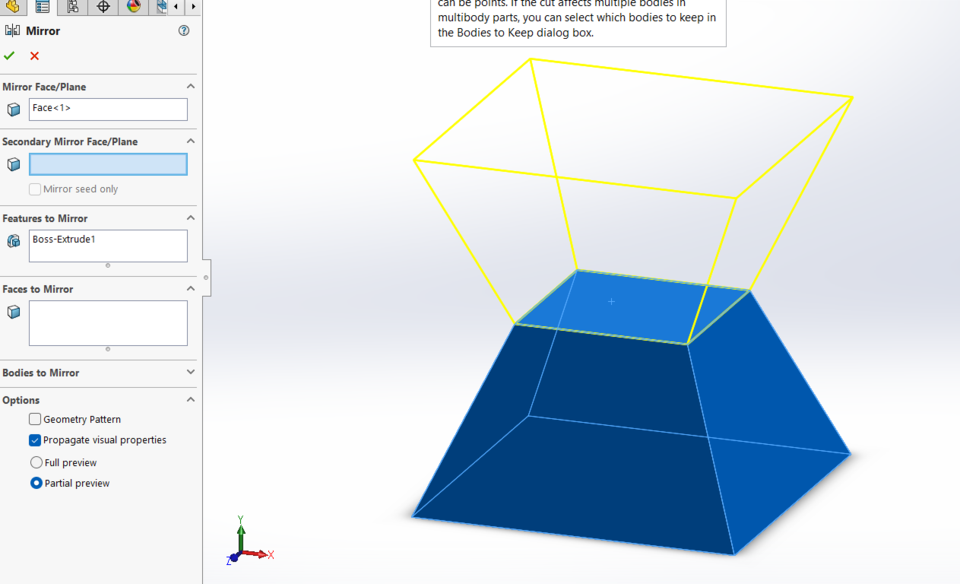Collapse the Mirror Face/Plane section

(x=190, y=86)
